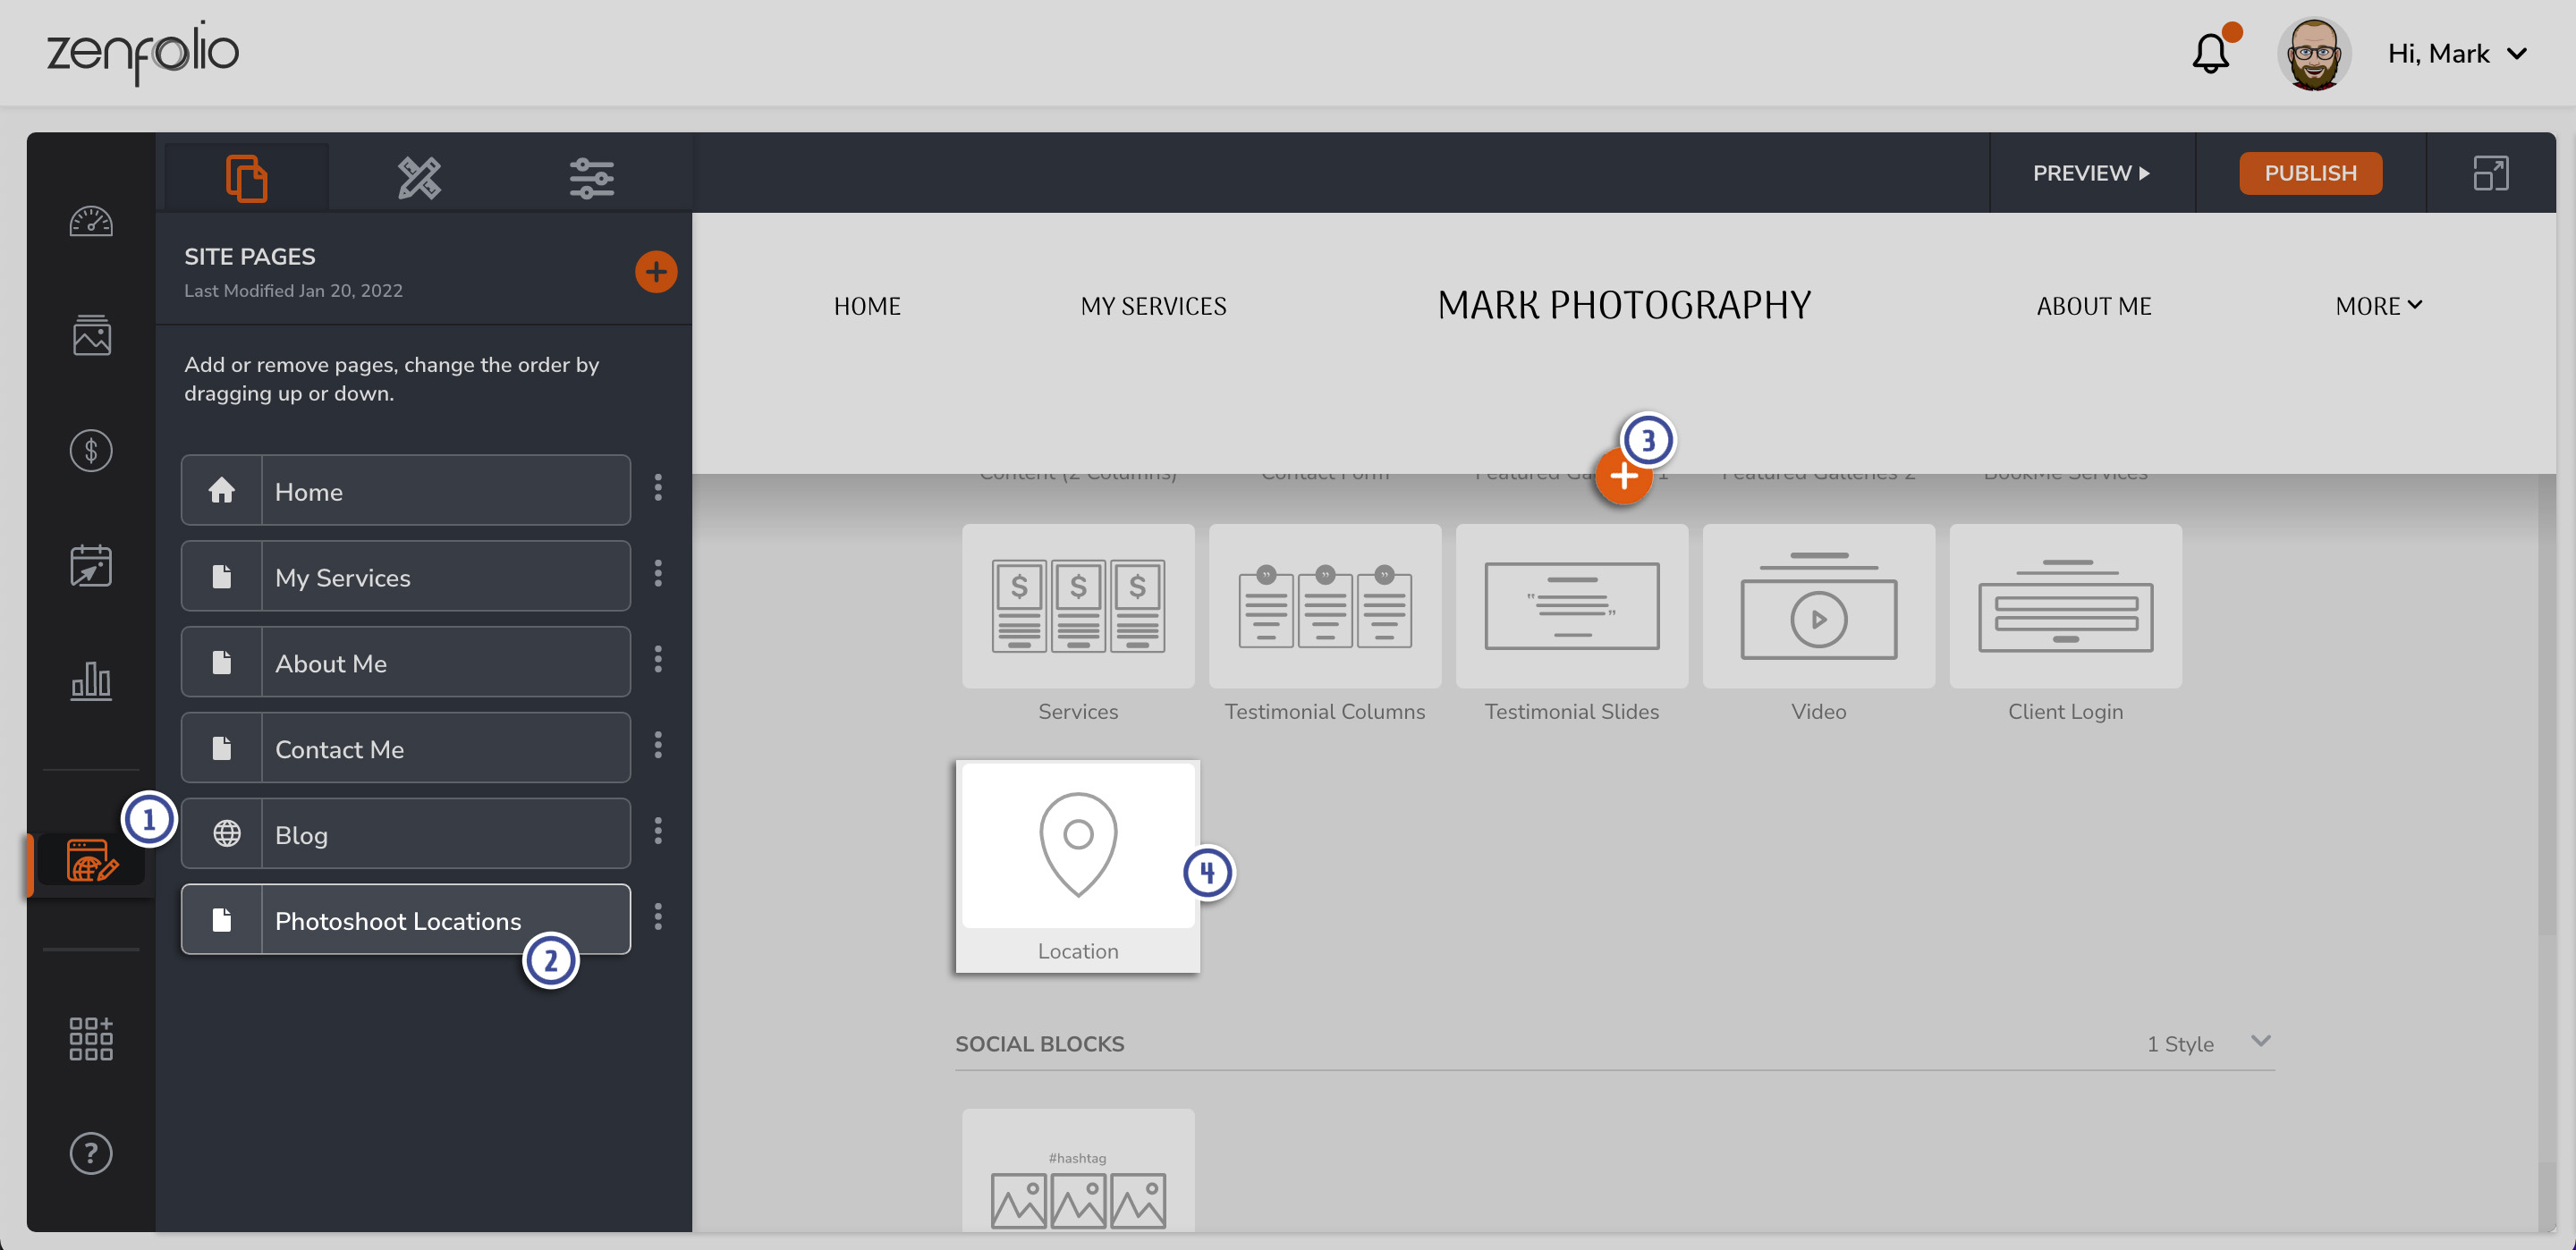The image size is (2576, 1250).
Task: Click the My Services page document icon
Action: tap(222, 576)
